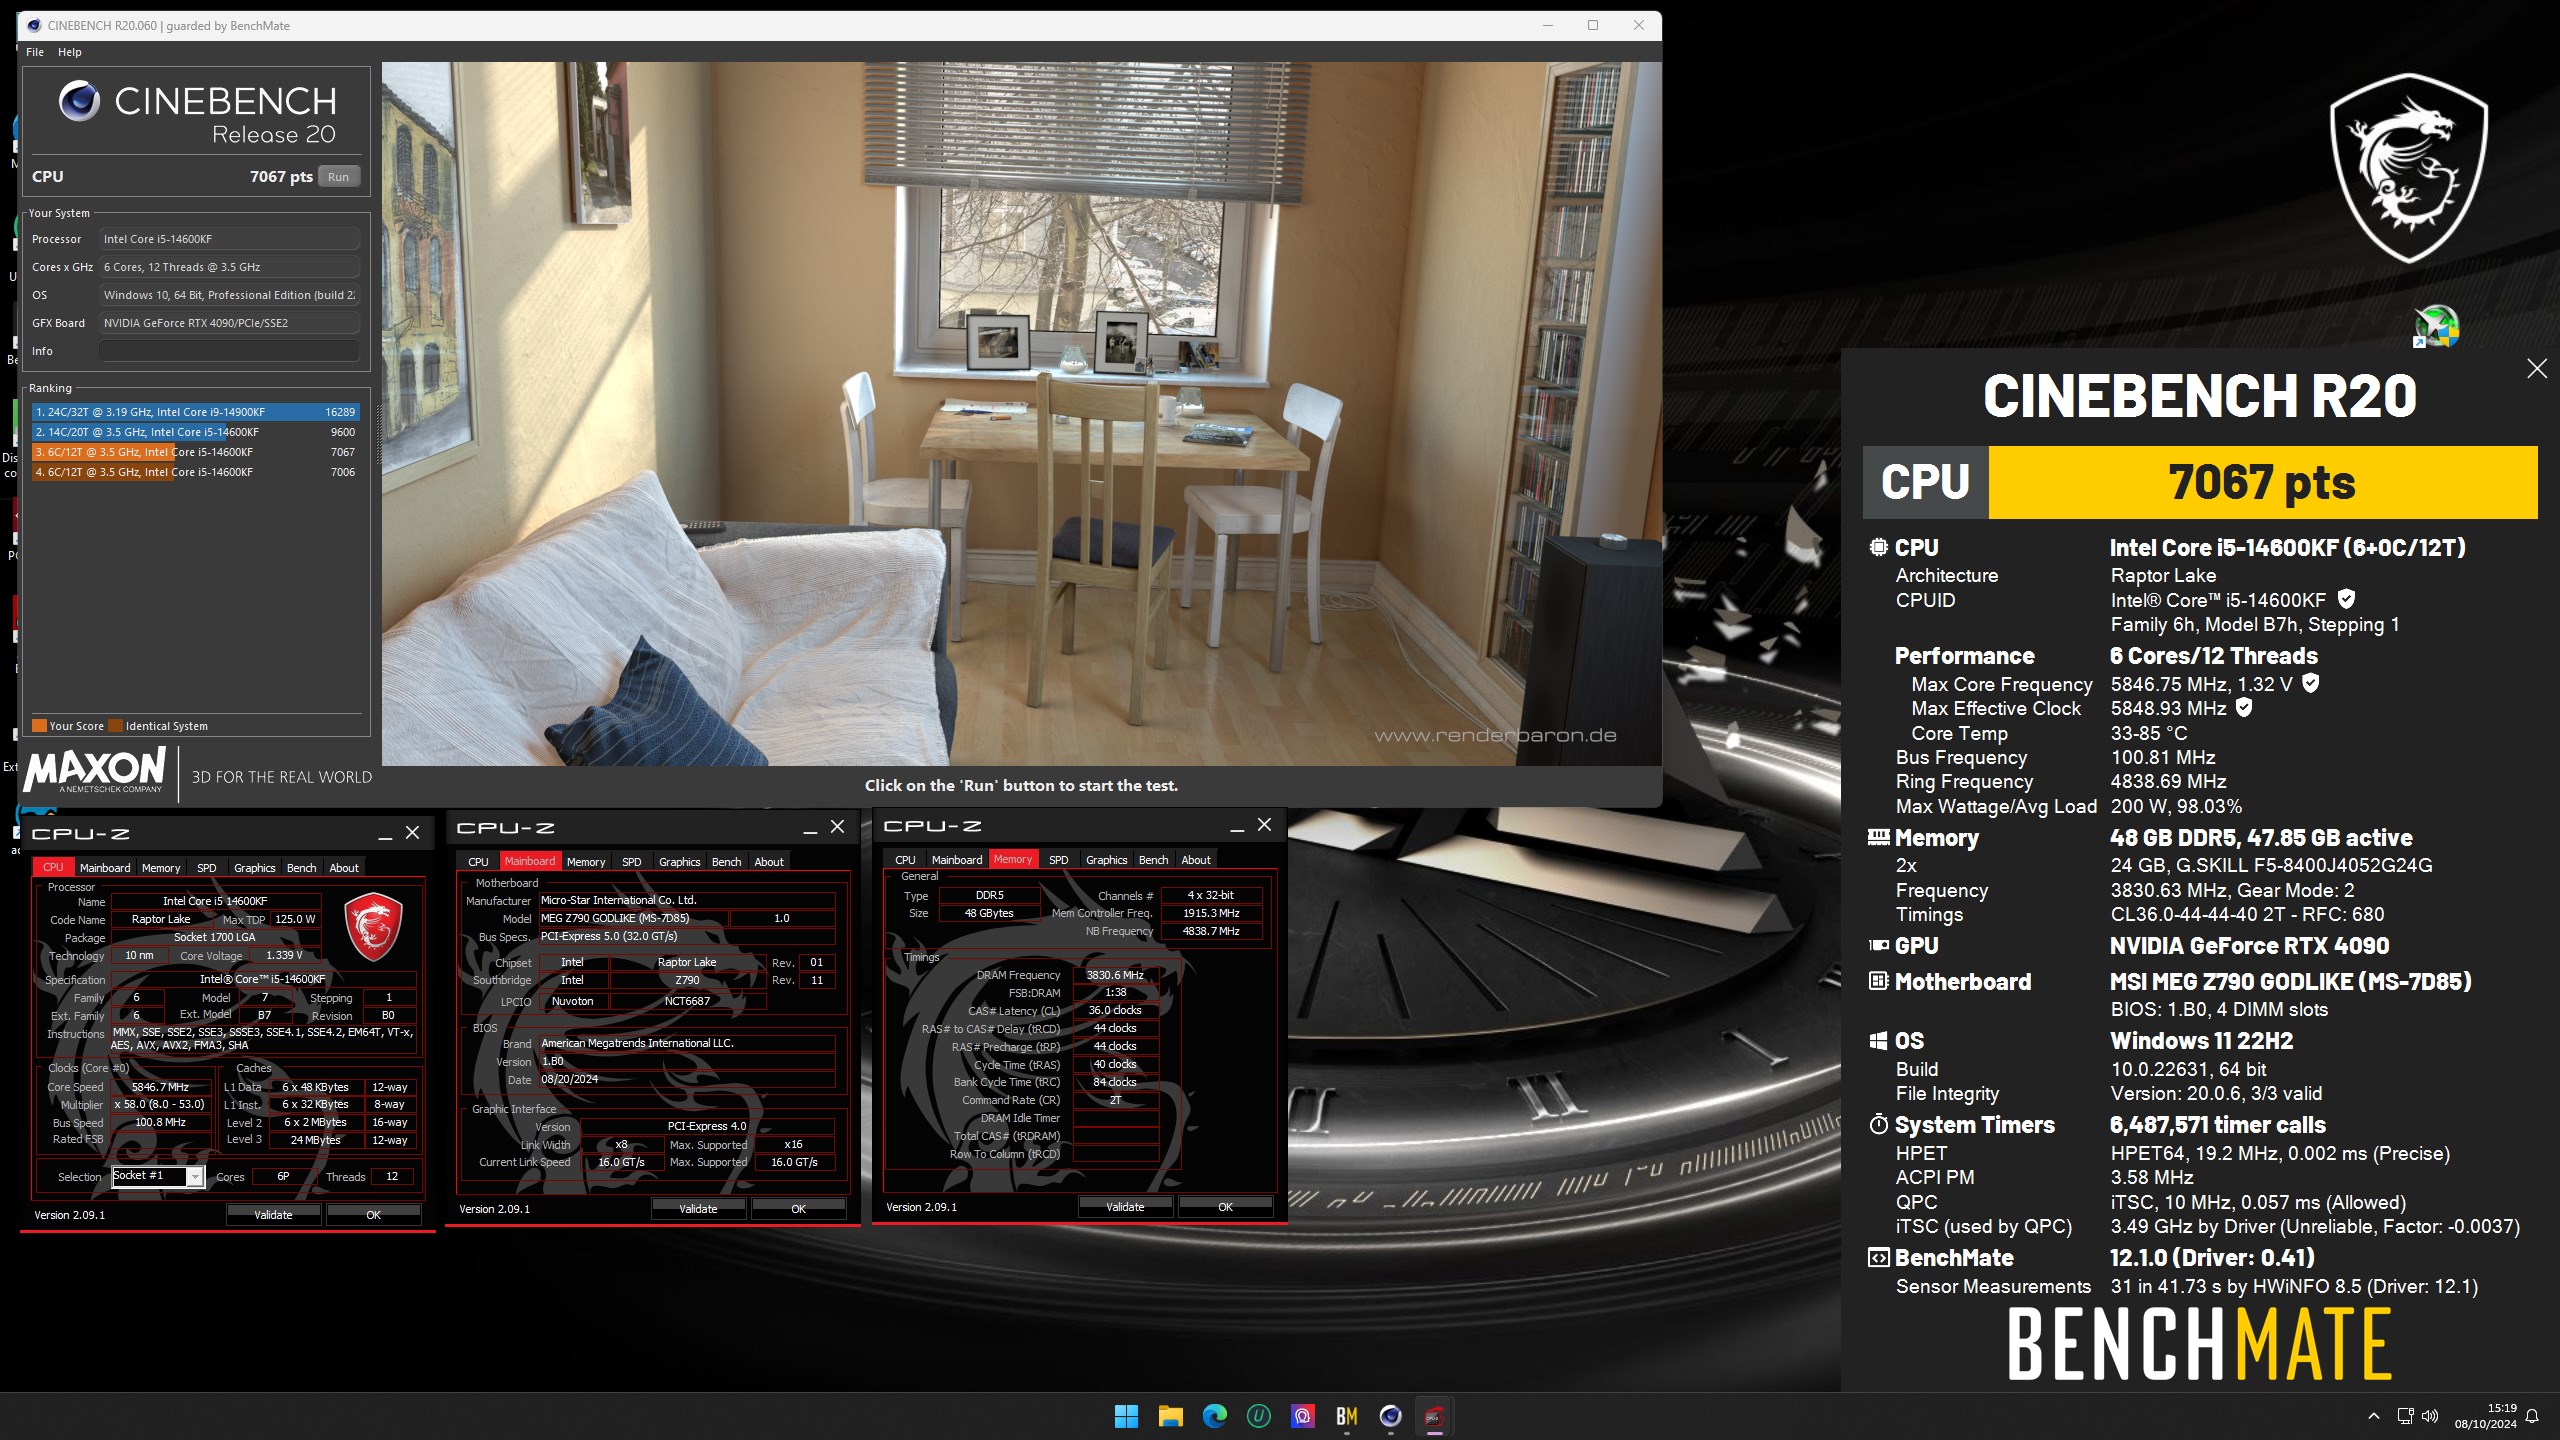The image size is (2560, 1440).
Task: Click OK in the Mainboard CPU-Z window
Action: click(x=798, y=1209)
